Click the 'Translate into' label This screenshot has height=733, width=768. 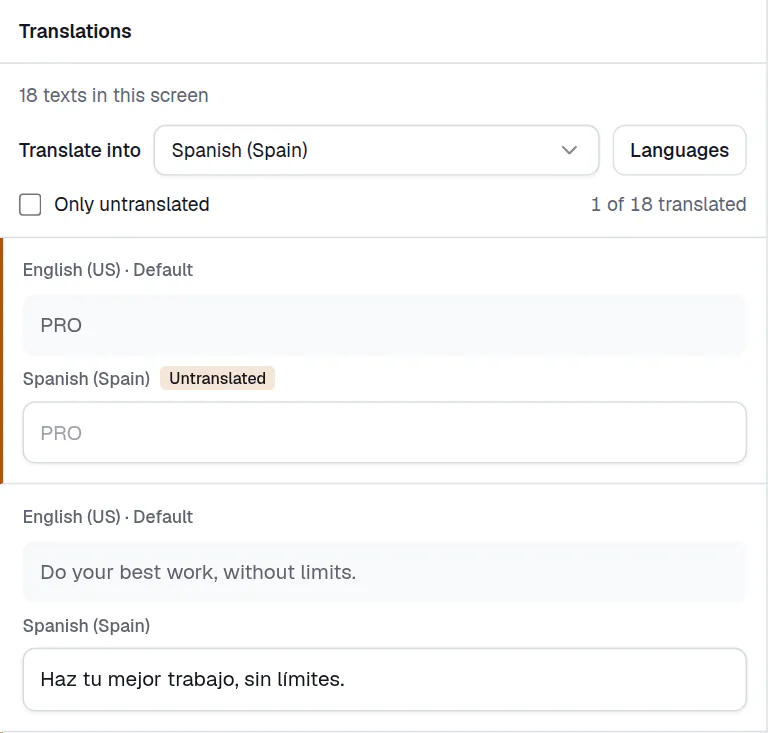point(80,150)
